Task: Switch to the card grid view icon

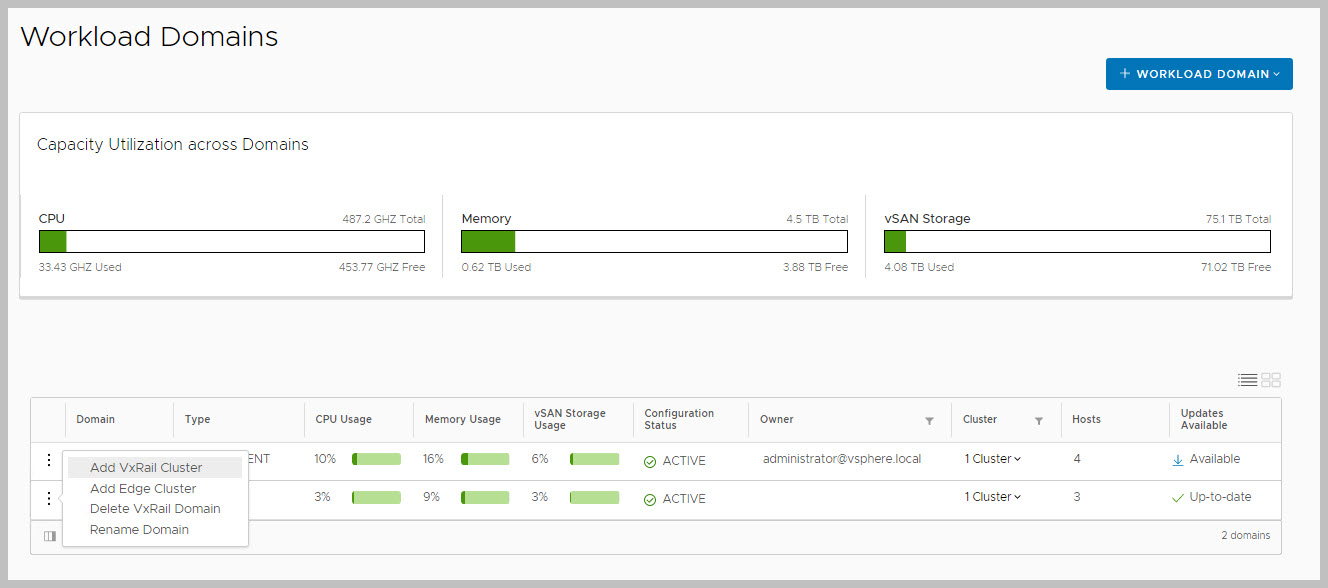Action: click(x=1271, y=380)
